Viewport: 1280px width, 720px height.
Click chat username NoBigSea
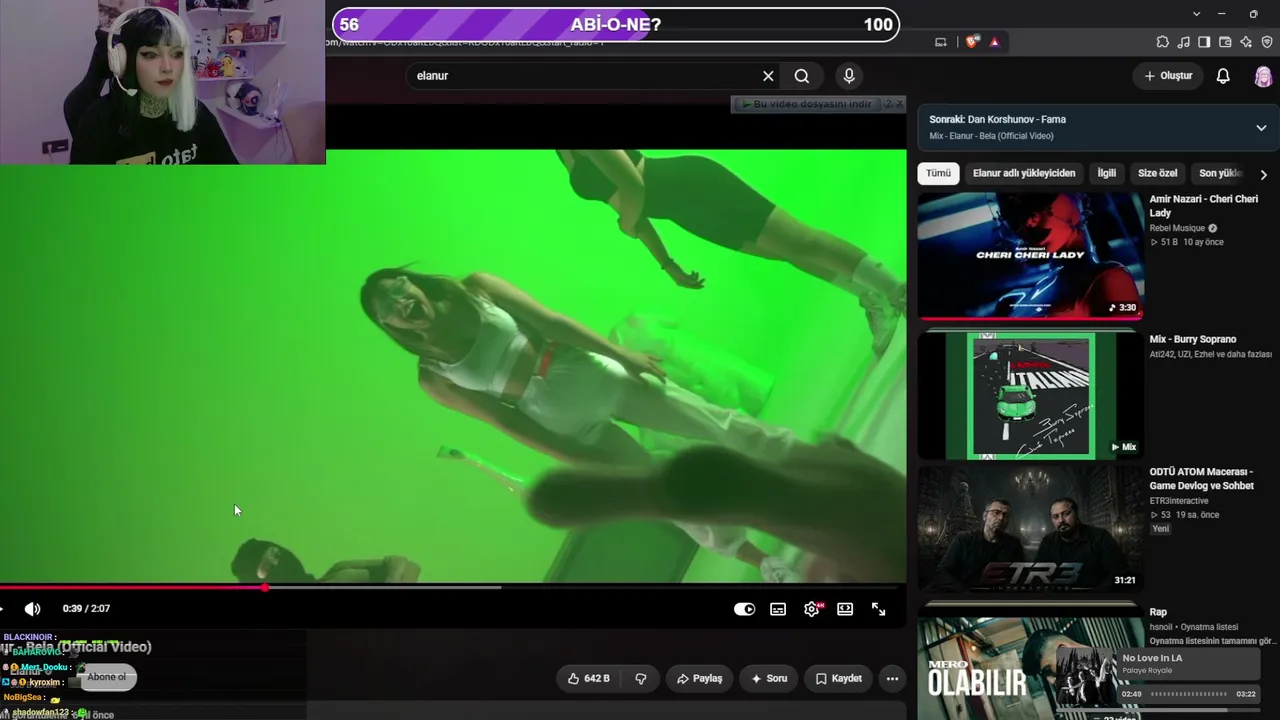pos(22,697)
